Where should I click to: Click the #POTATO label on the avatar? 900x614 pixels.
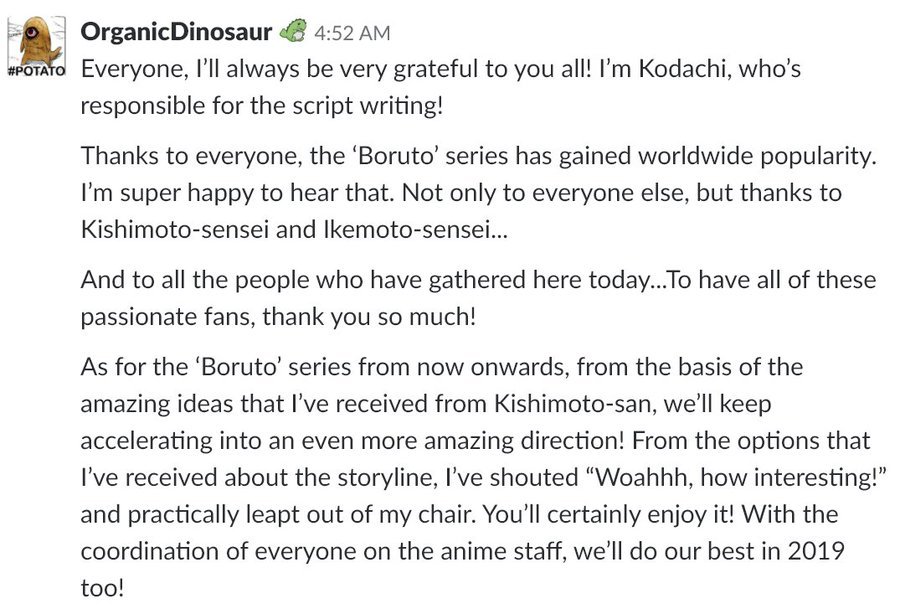(37, 71)
